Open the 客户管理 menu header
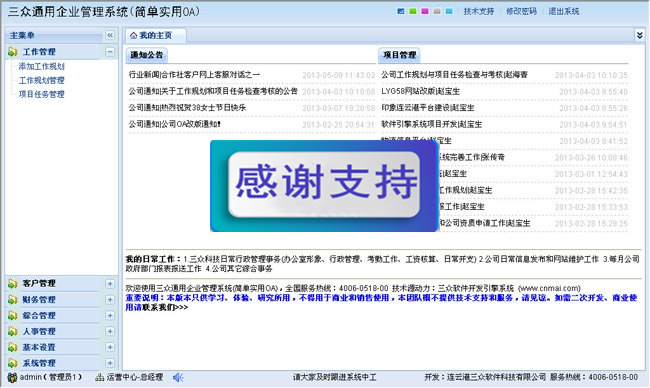650x388 pixels. pos(61,284)
